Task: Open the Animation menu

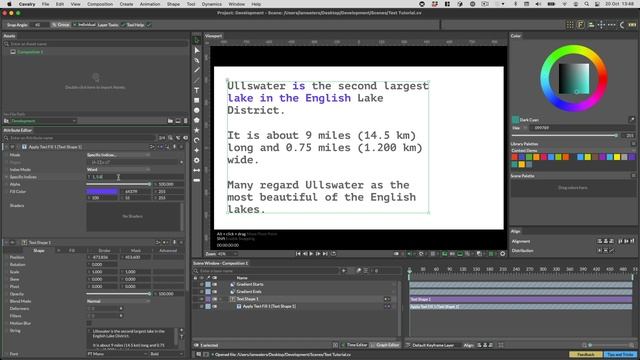Action: (150, 4)
